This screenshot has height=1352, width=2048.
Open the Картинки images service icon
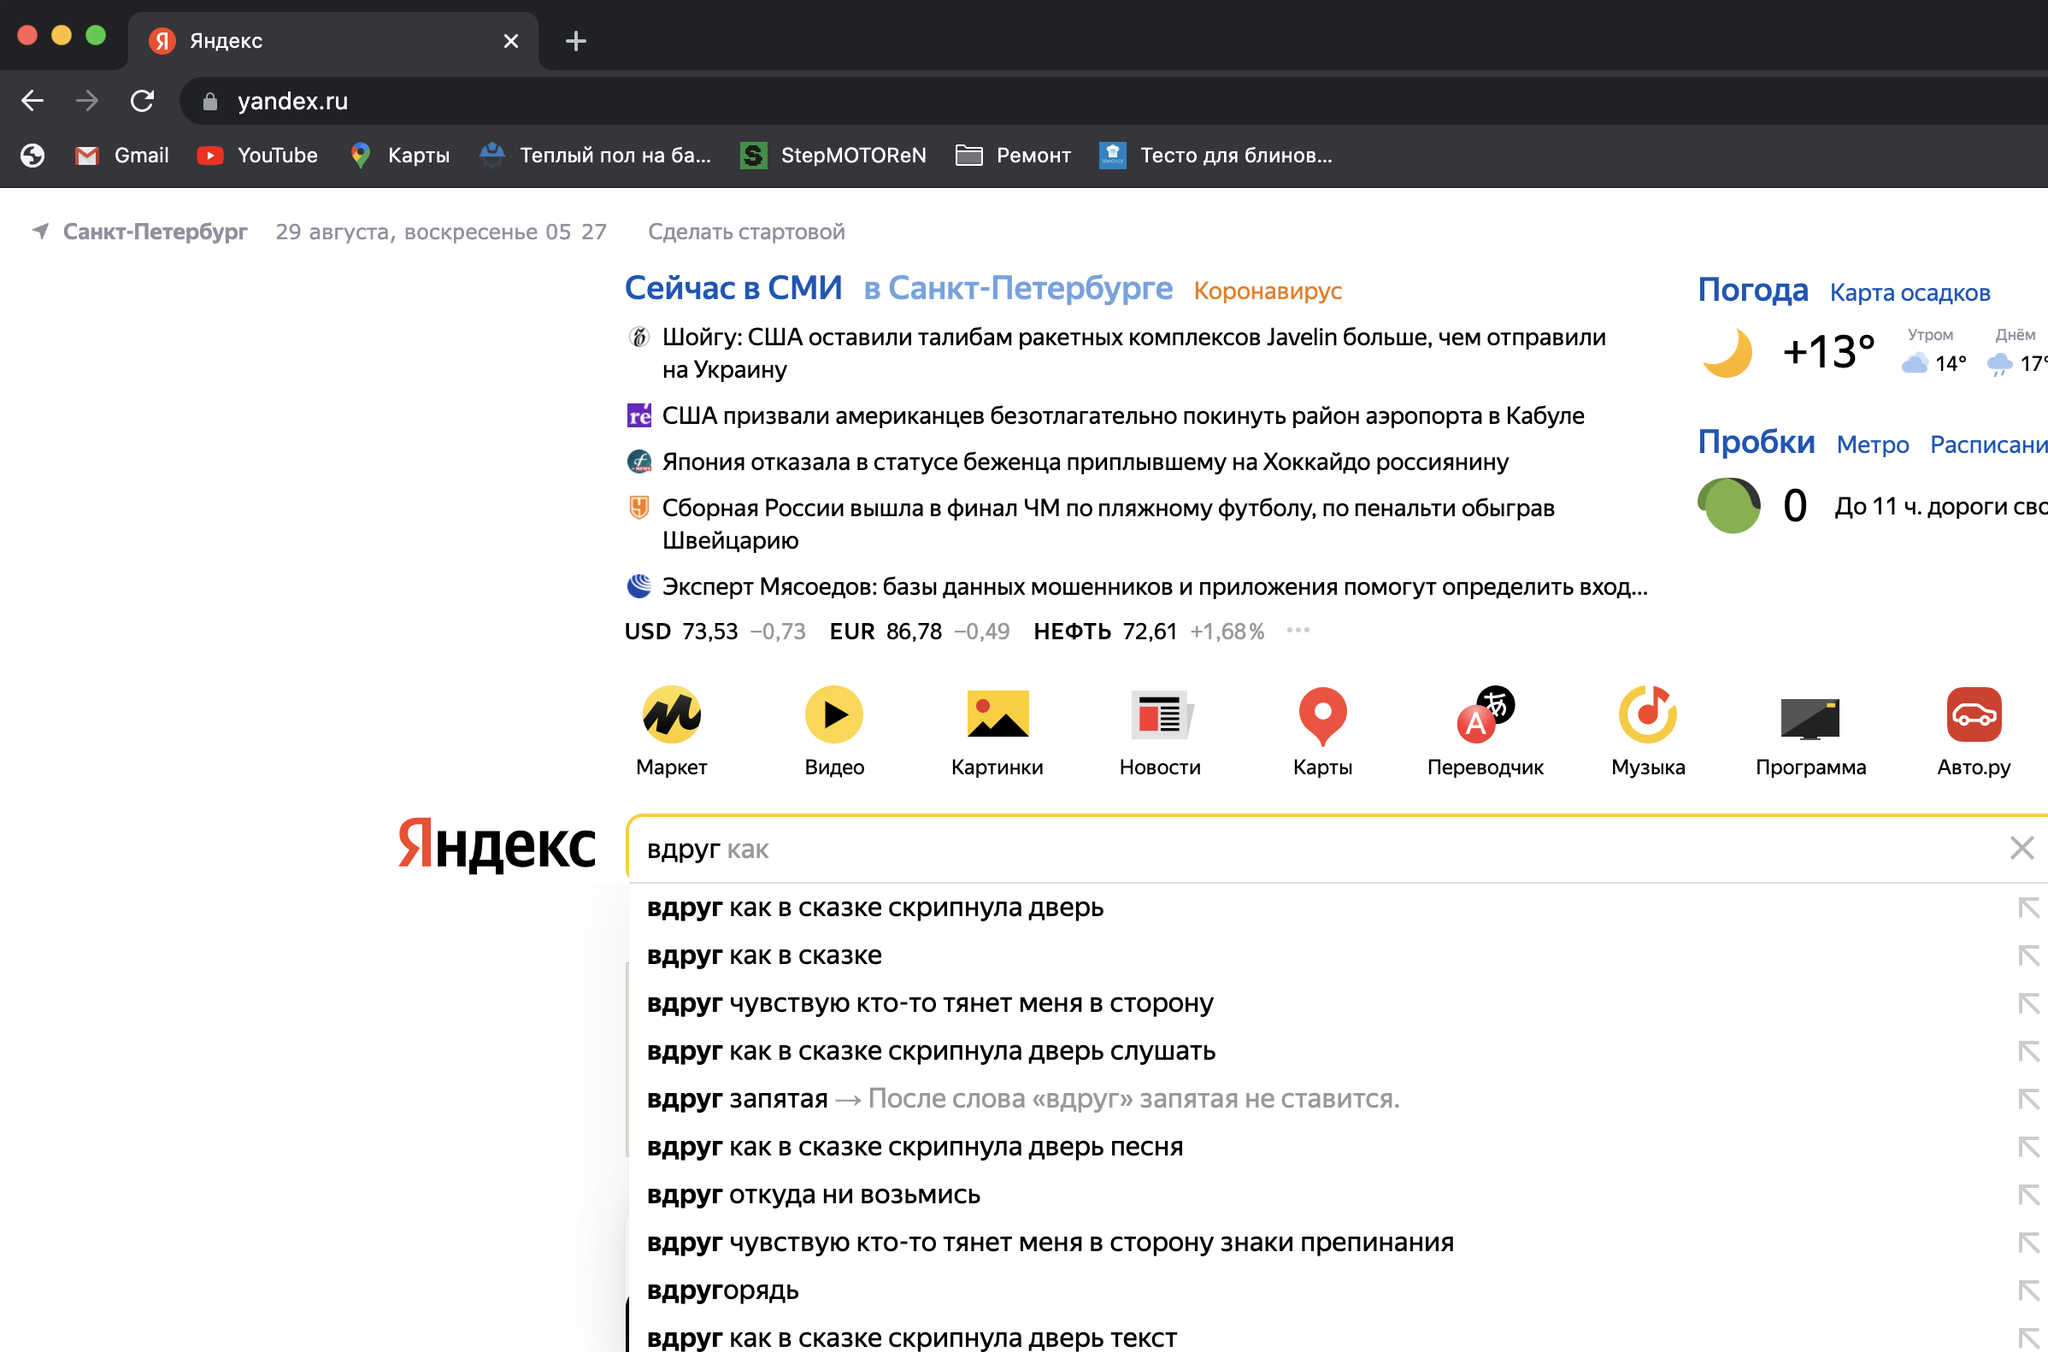click(x=997, y=716)
